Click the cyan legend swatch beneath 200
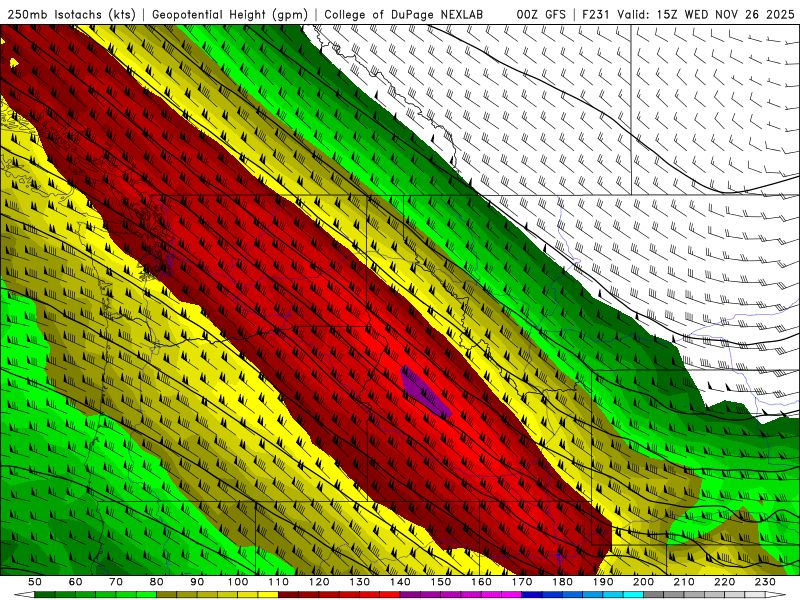The width and height of the screenshot is (800, 600). tap(634, 595)
